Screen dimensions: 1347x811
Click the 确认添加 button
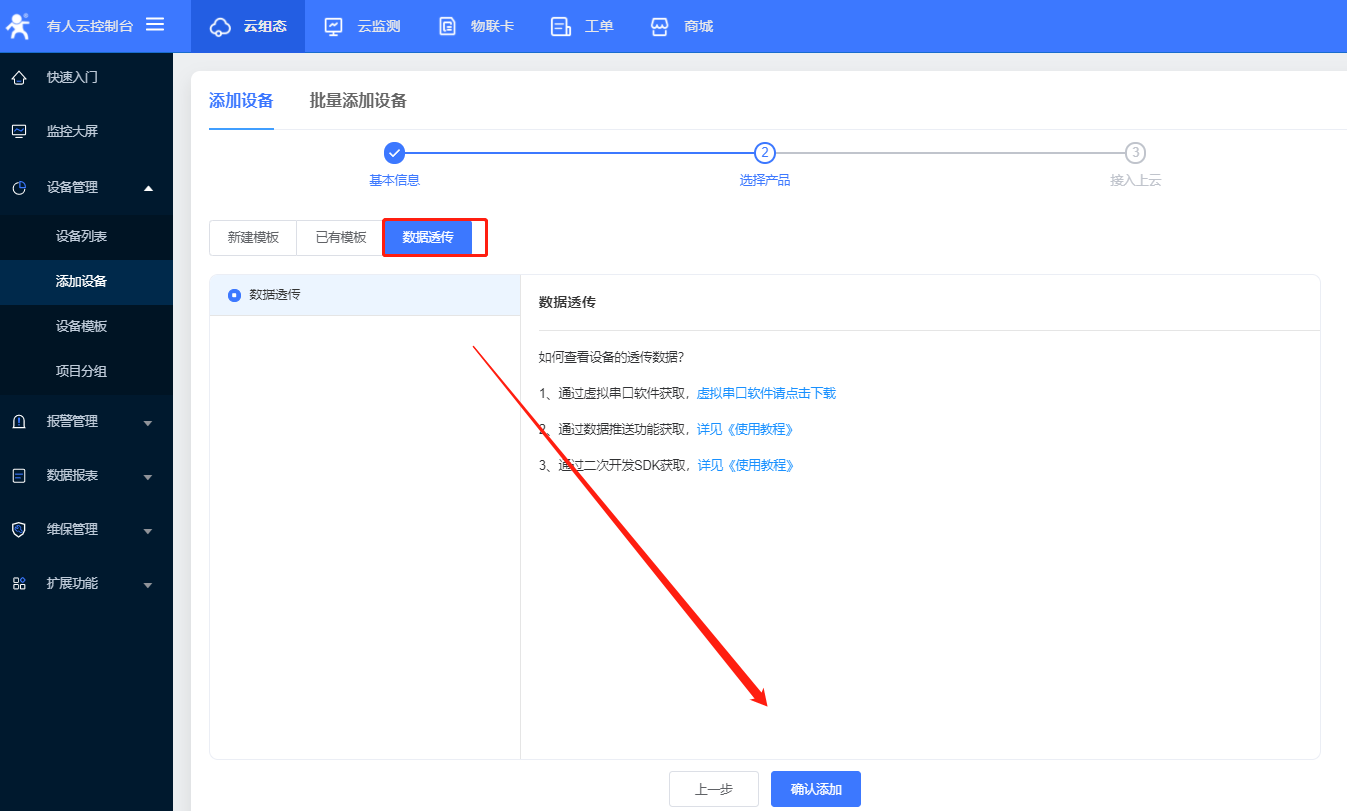pyautogui.click(x=815, y=789)
